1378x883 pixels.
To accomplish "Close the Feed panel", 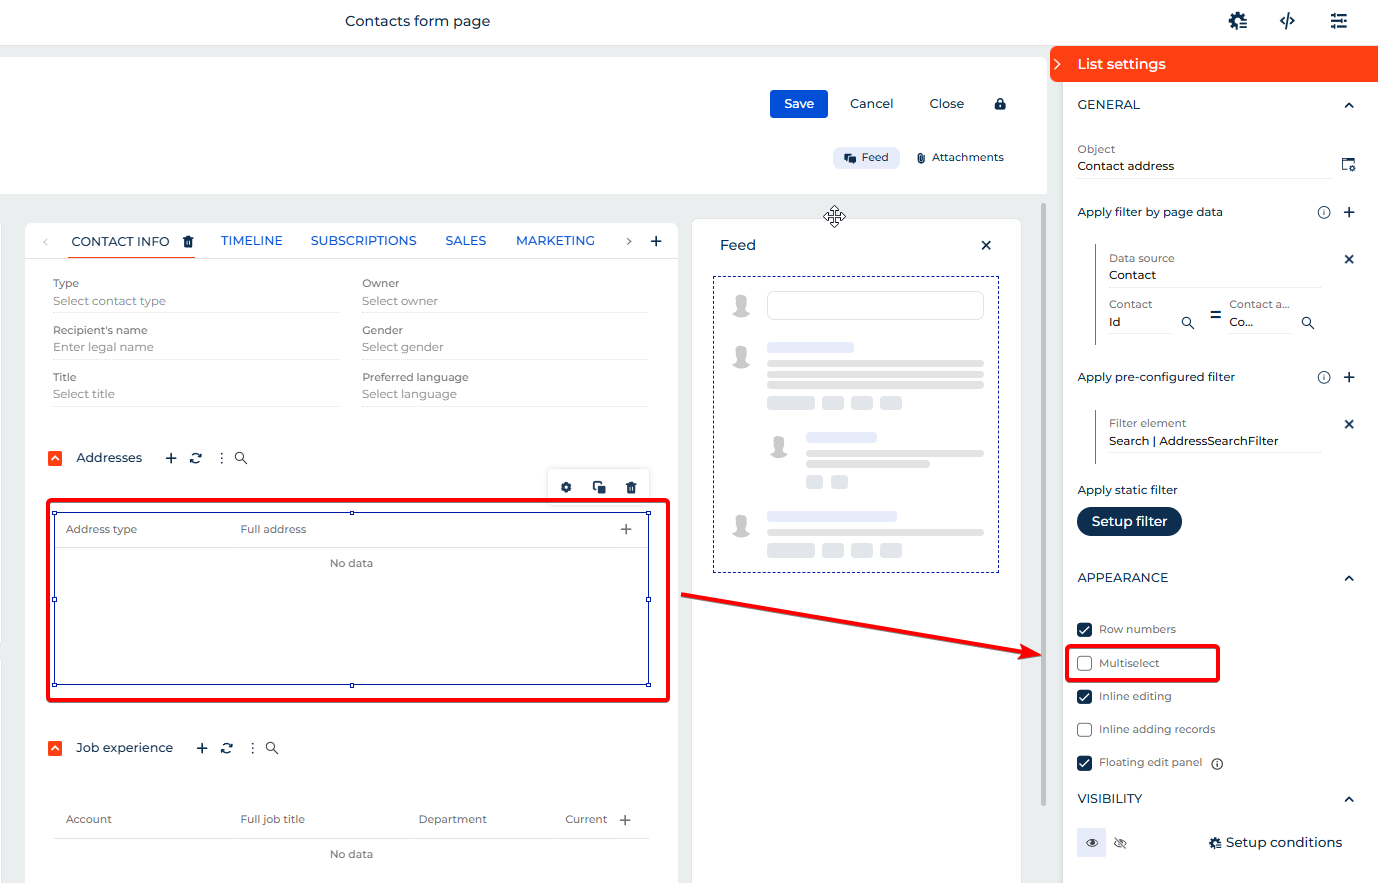I will (986, 245).
